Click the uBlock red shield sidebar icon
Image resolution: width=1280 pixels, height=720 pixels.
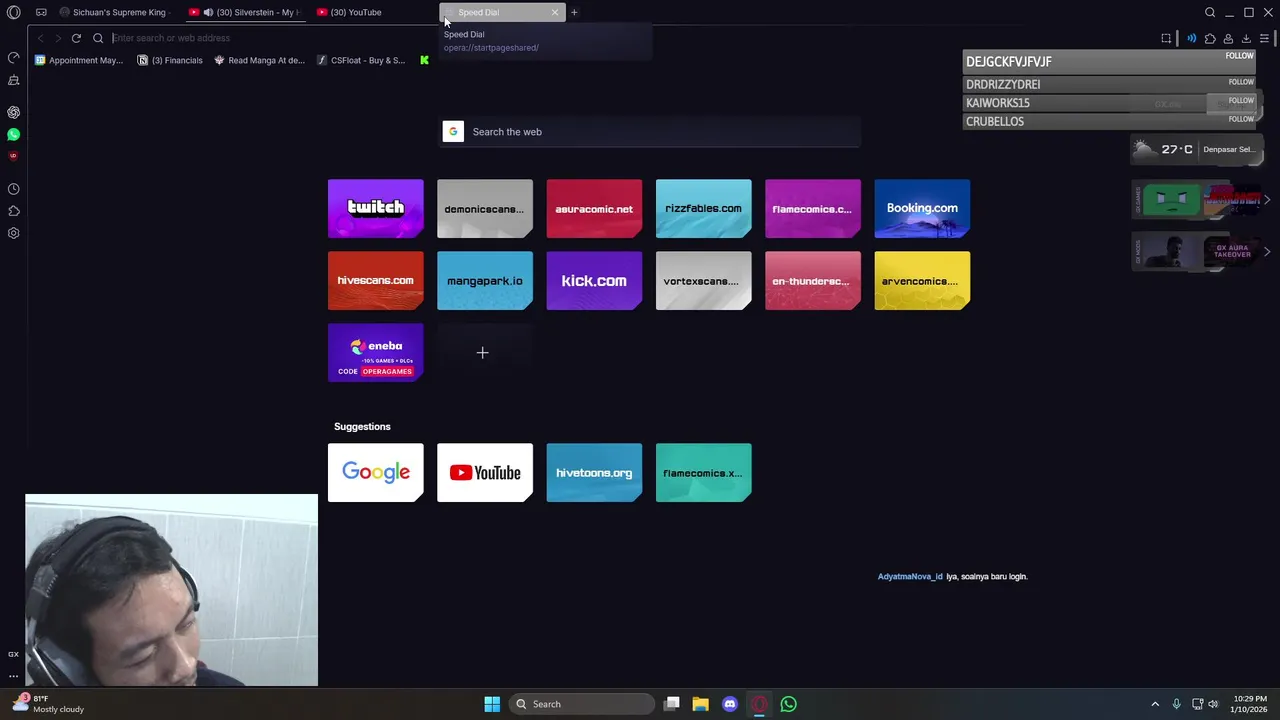[13, 156]
